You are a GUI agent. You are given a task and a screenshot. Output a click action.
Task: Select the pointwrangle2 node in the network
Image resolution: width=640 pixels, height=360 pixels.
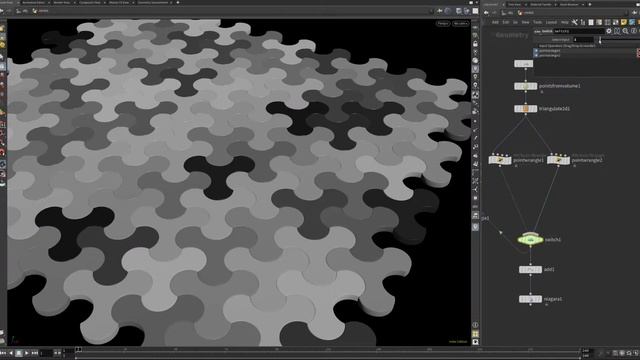[x=558, y=160]
